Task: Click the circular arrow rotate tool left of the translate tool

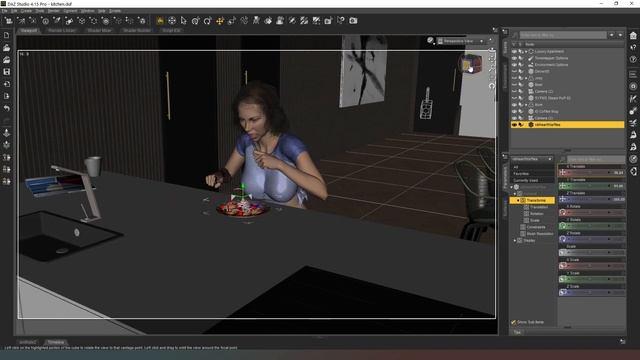Action: (x=208, y=20)
